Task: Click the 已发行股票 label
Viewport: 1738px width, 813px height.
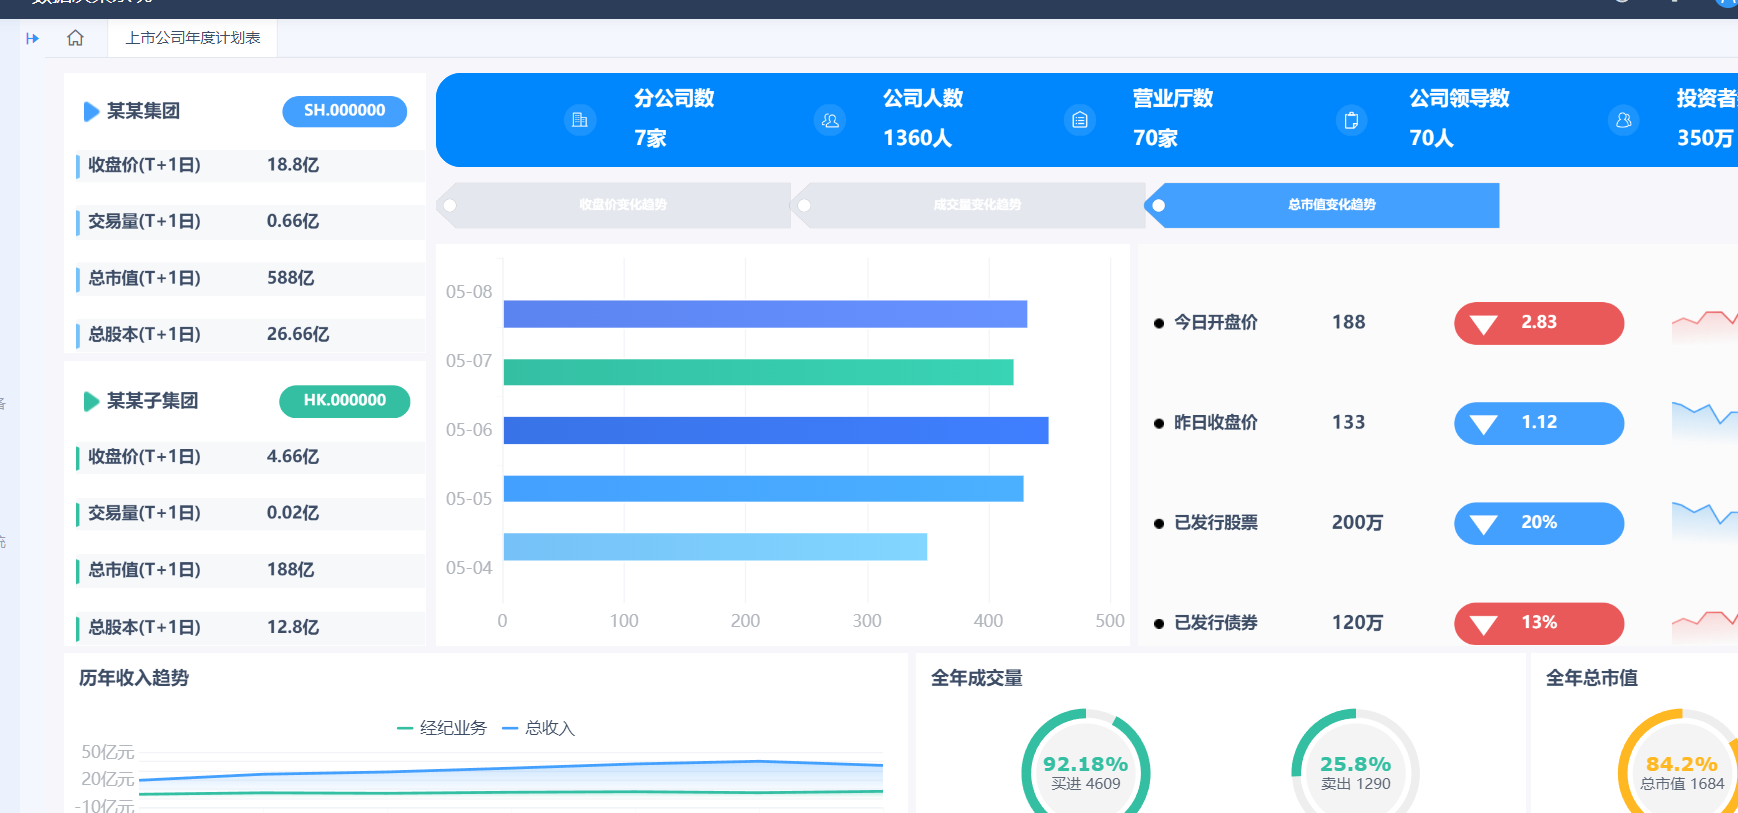Action: 1216,523
